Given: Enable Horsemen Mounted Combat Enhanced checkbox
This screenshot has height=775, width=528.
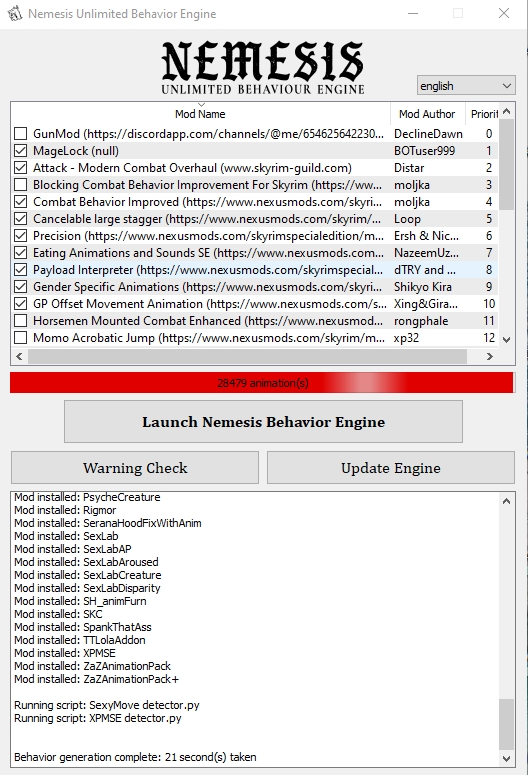Looking at the screenshot, I should click(20, 321).
